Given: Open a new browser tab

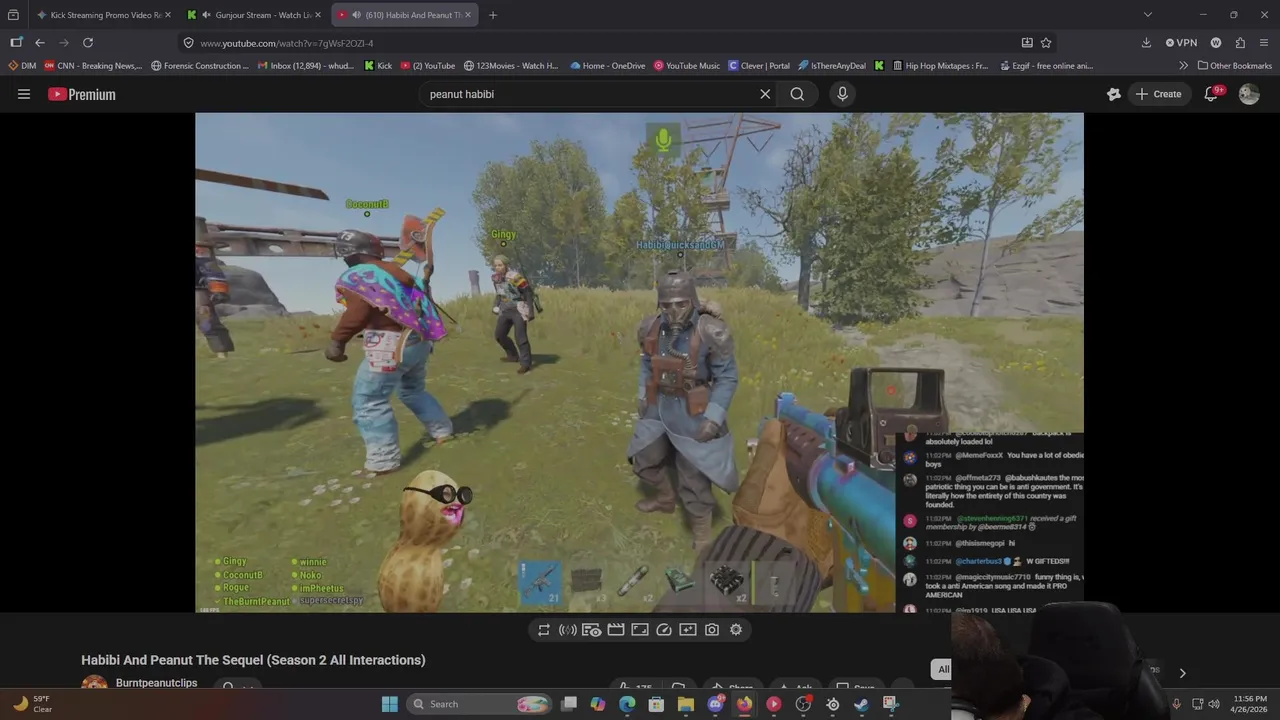Looking at the screenshot, I should (x=493, y=15).
